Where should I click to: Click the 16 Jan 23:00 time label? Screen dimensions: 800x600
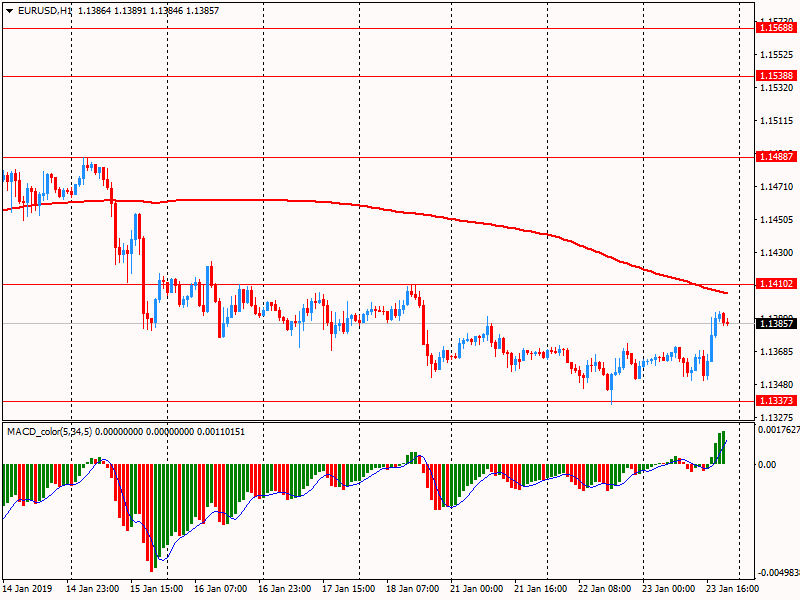tap(284, 589)
